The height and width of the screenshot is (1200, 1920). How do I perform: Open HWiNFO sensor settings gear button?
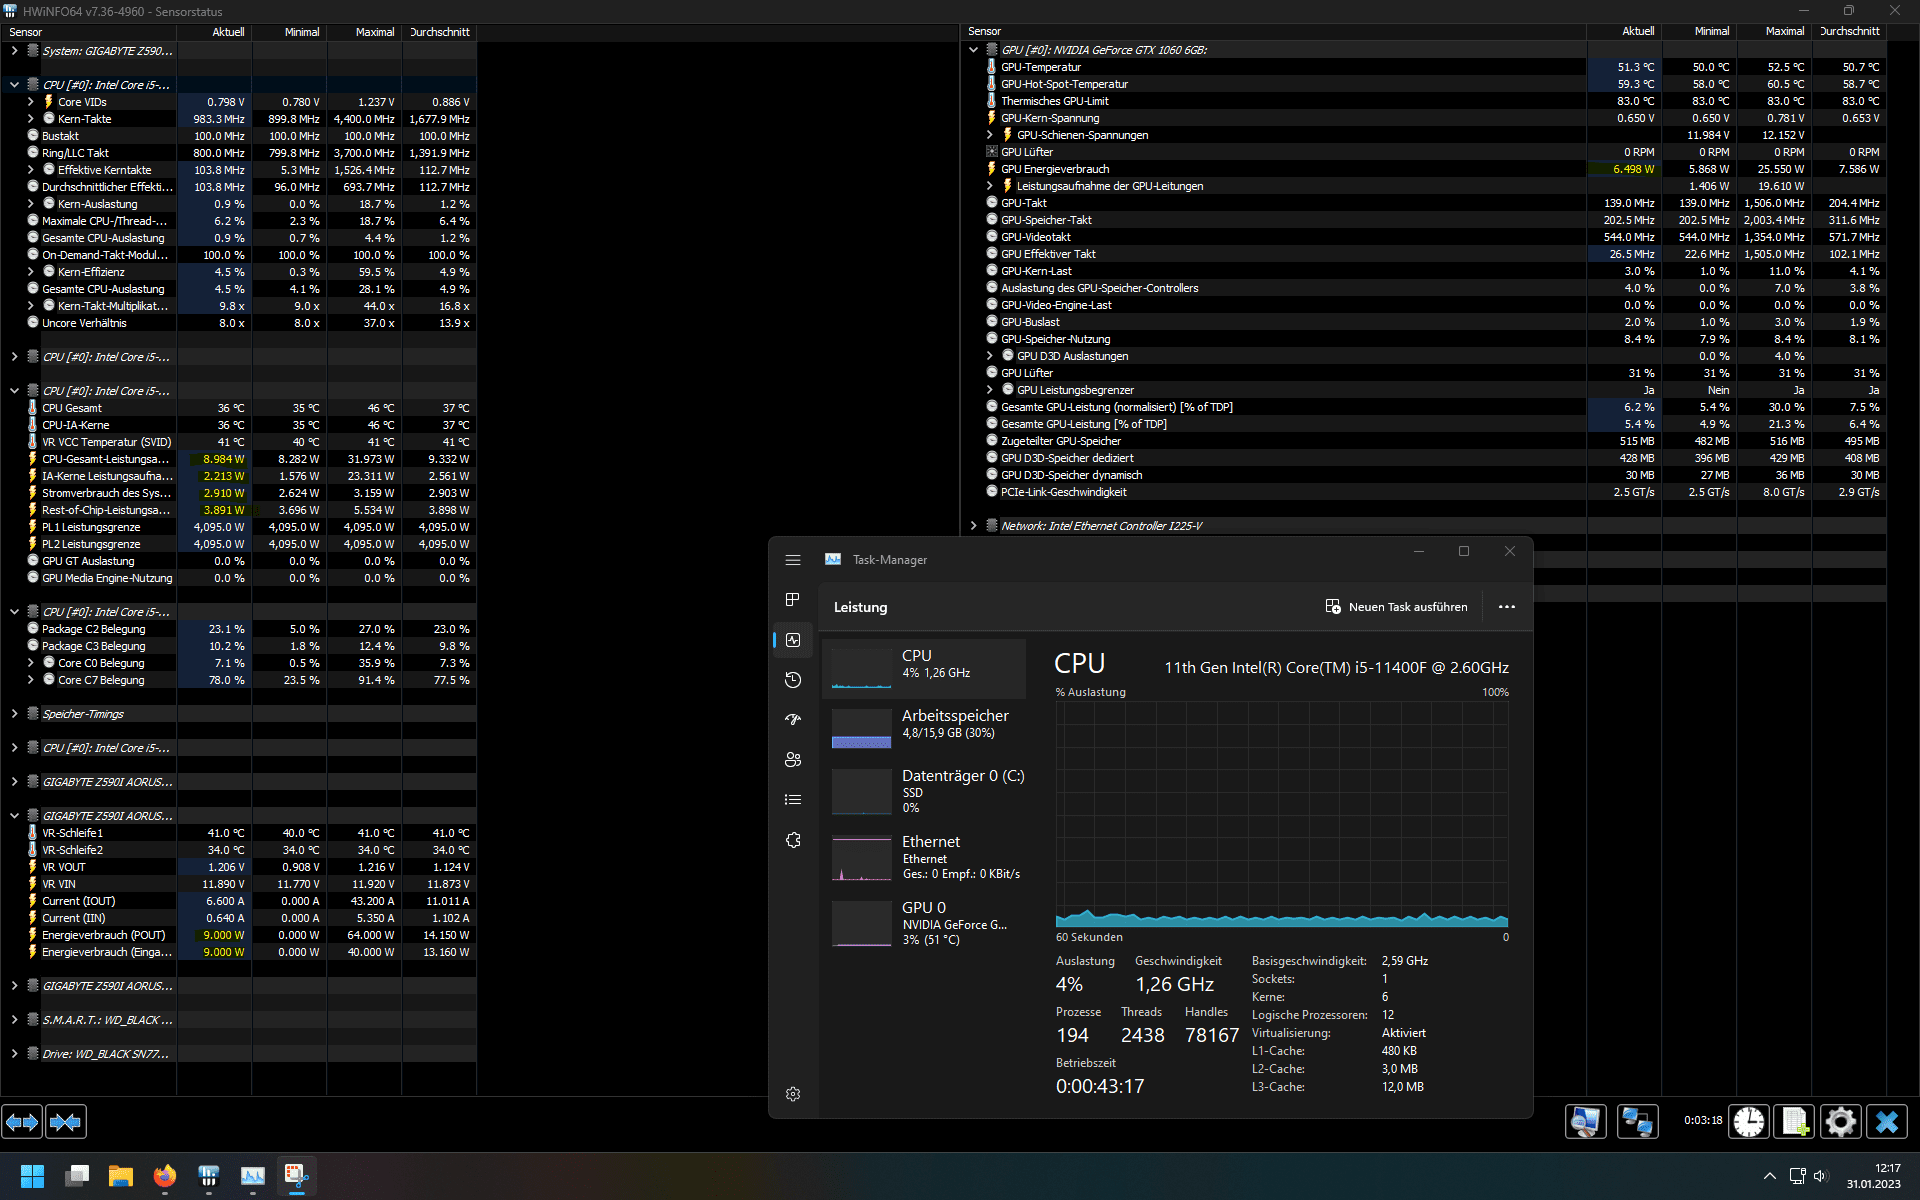click(x=1840, y=1122)
